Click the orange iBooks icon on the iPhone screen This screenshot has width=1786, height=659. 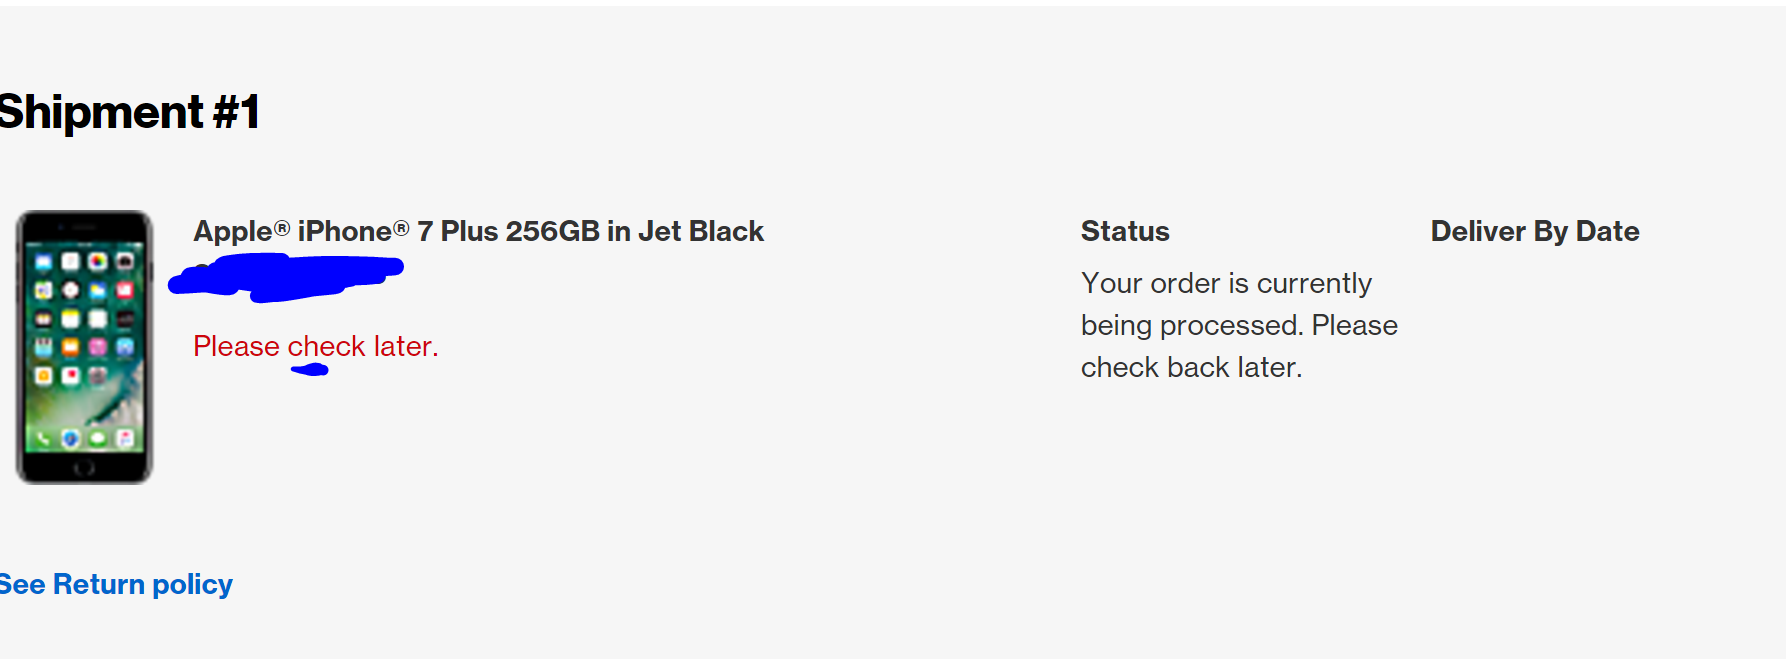[x=70, y=347]
